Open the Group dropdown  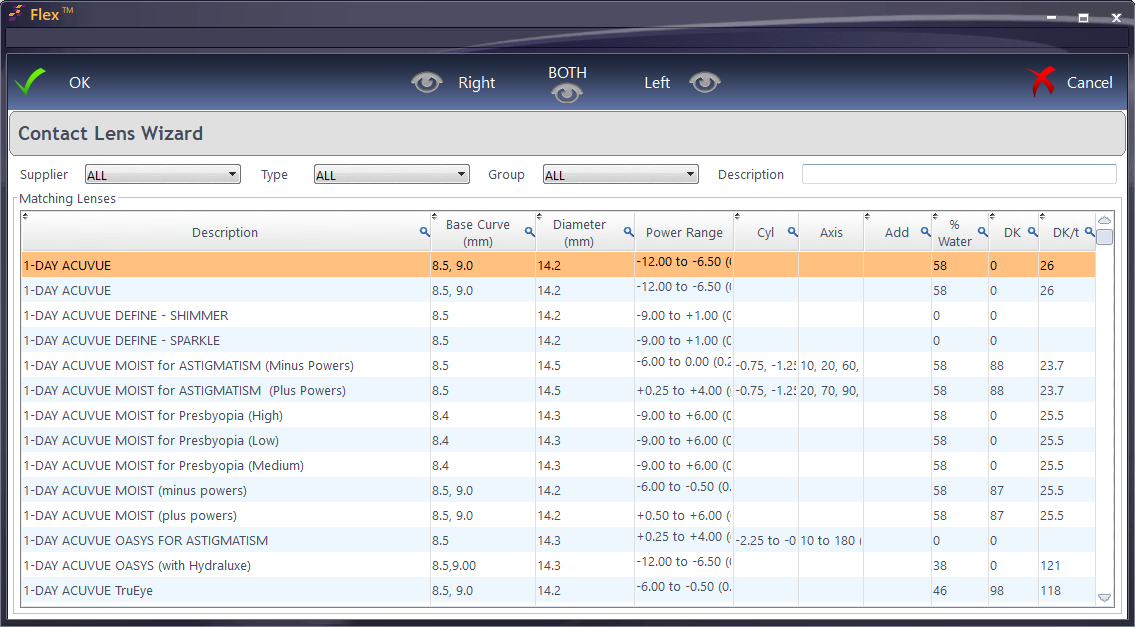[x=620, y=174]
